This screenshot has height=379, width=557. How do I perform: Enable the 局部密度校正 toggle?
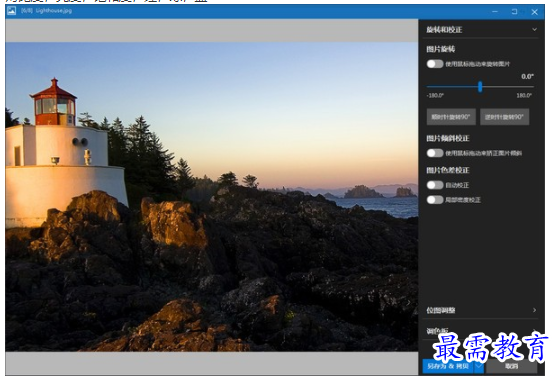(x=435, y=200)
